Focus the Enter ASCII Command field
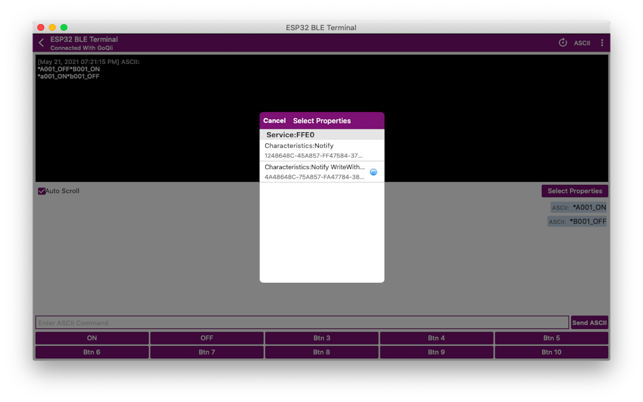The height and width of the screenshot is (402, 643). (x=302, y=323)
